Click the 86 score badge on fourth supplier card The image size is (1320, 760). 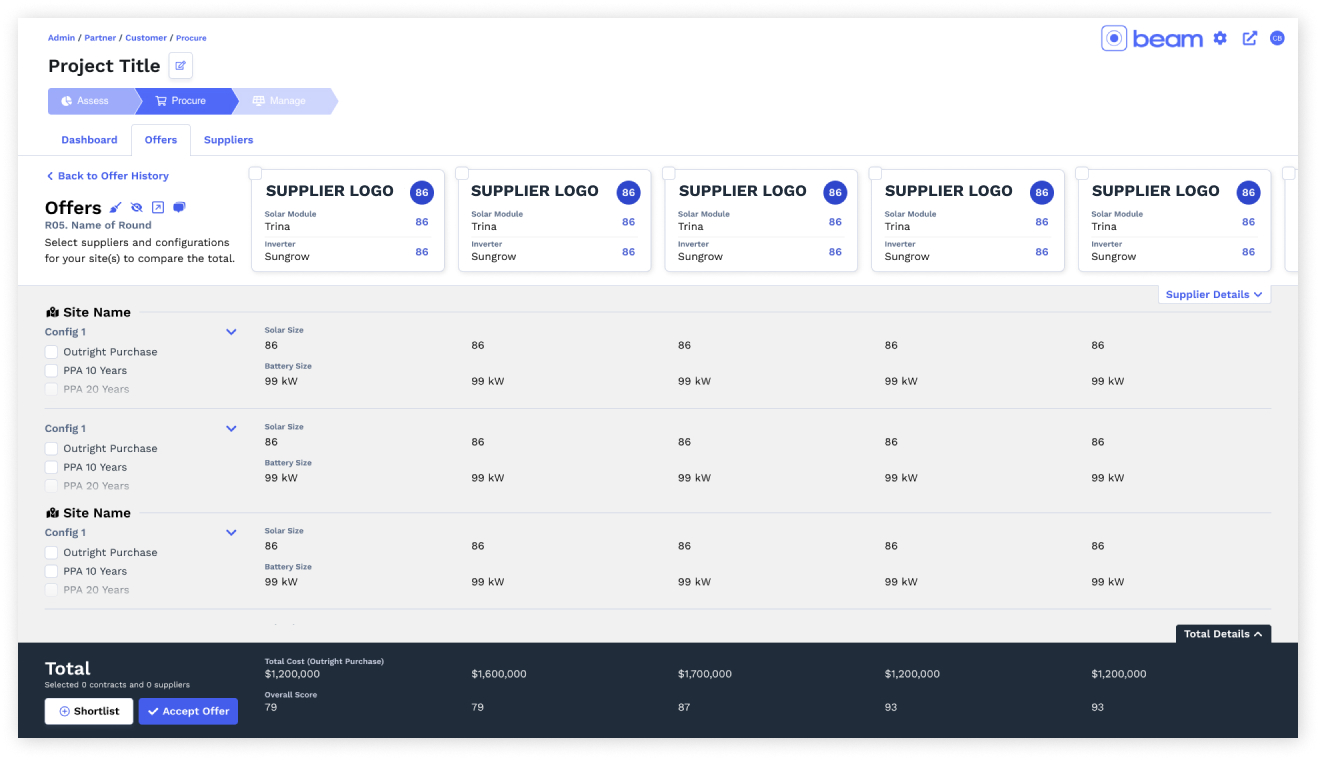coord(1042,192)
